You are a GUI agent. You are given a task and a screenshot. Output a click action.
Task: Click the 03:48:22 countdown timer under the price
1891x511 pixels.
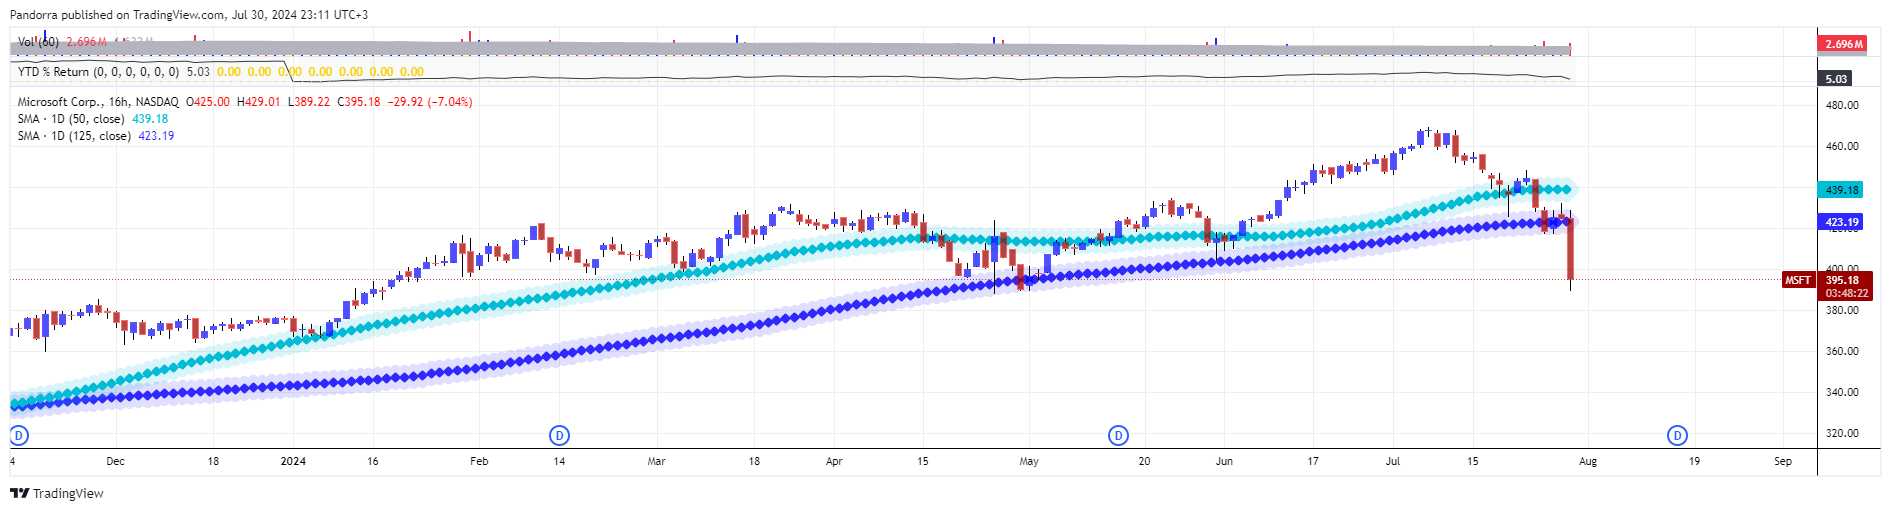tap(1846, 293)
